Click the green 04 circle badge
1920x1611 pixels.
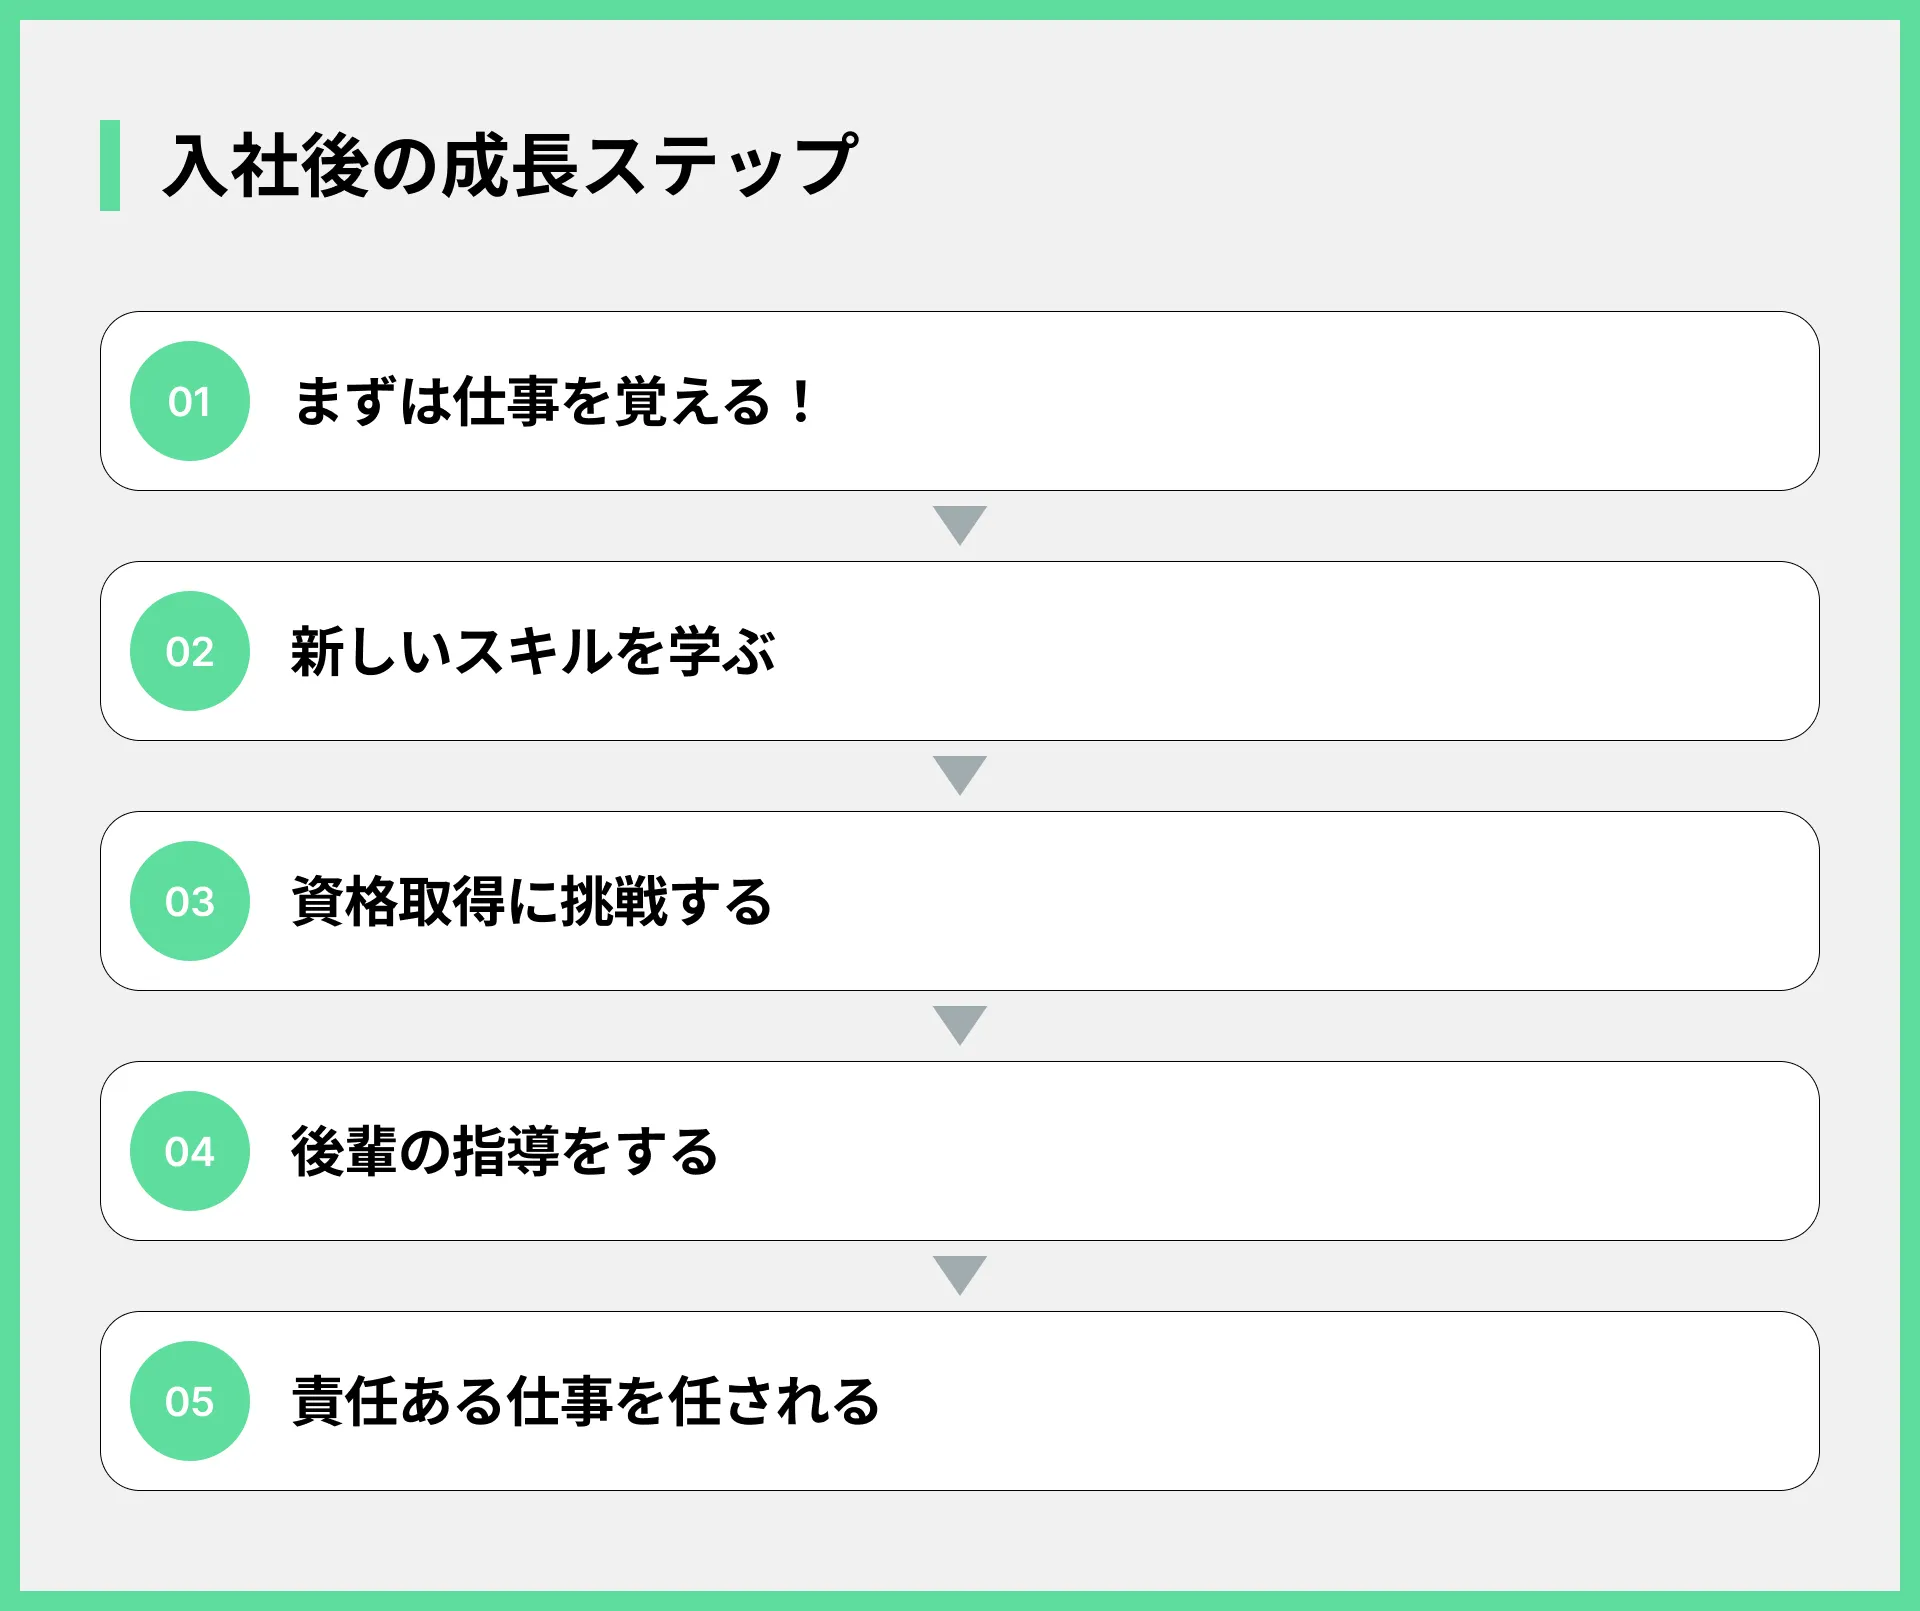(190, 1151)
